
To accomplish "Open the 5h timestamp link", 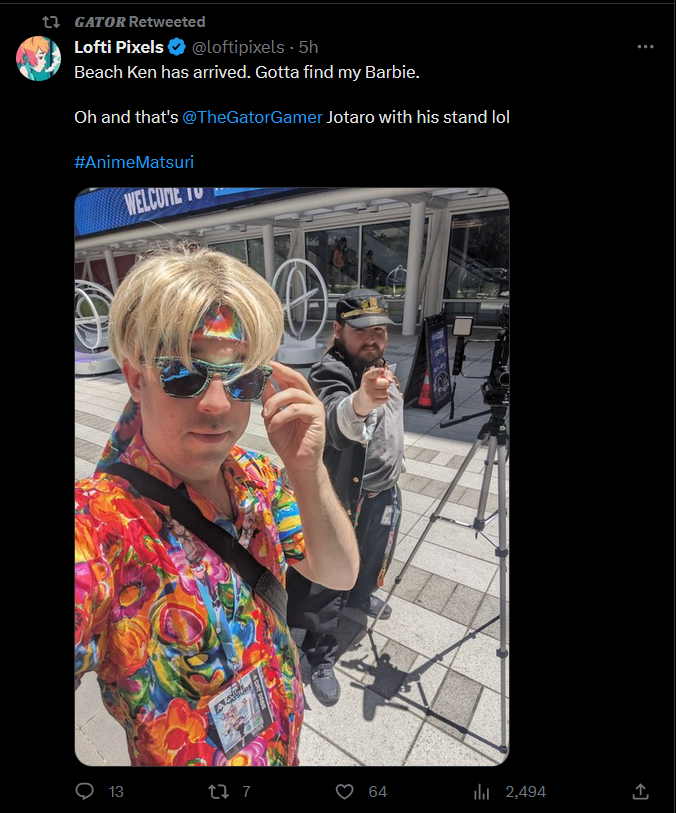I will pyautogui.click(x=308, y=47).
